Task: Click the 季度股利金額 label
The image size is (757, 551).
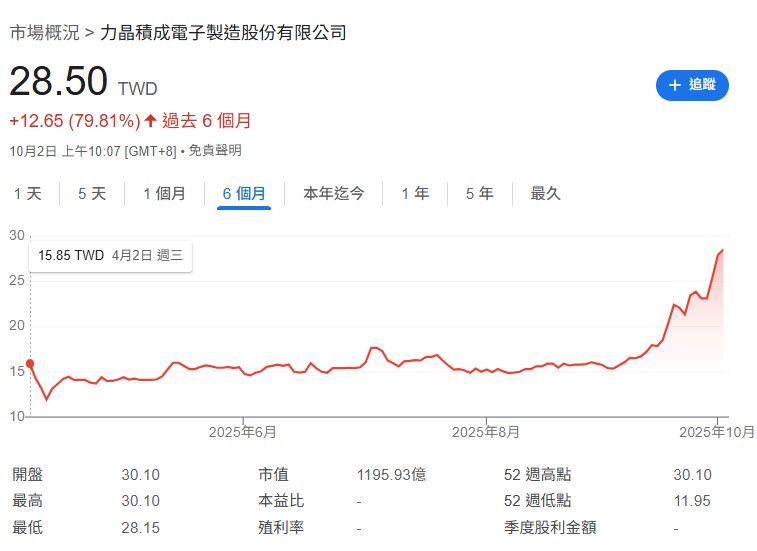Action: point(550,527)
